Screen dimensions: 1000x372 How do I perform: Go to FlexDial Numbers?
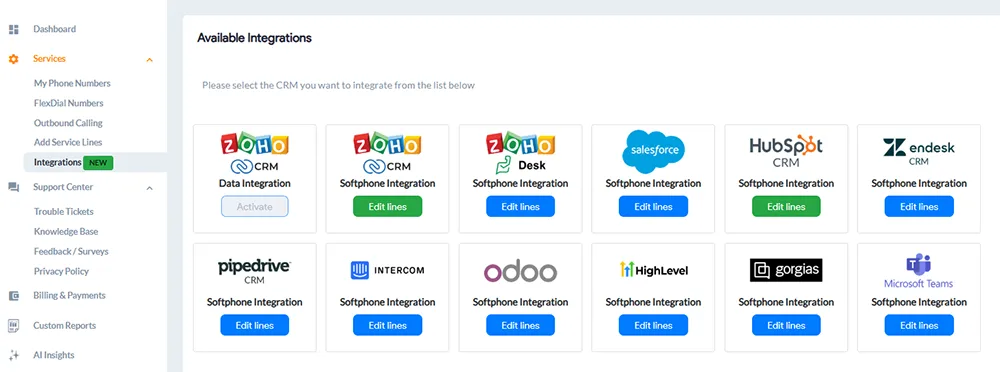click(68, 103)
